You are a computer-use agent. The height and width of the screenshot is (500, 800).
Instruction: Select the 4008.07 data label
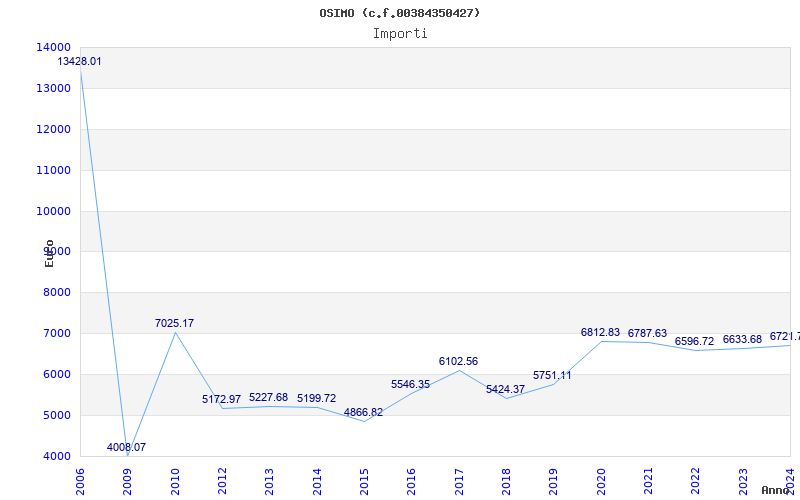126,447
